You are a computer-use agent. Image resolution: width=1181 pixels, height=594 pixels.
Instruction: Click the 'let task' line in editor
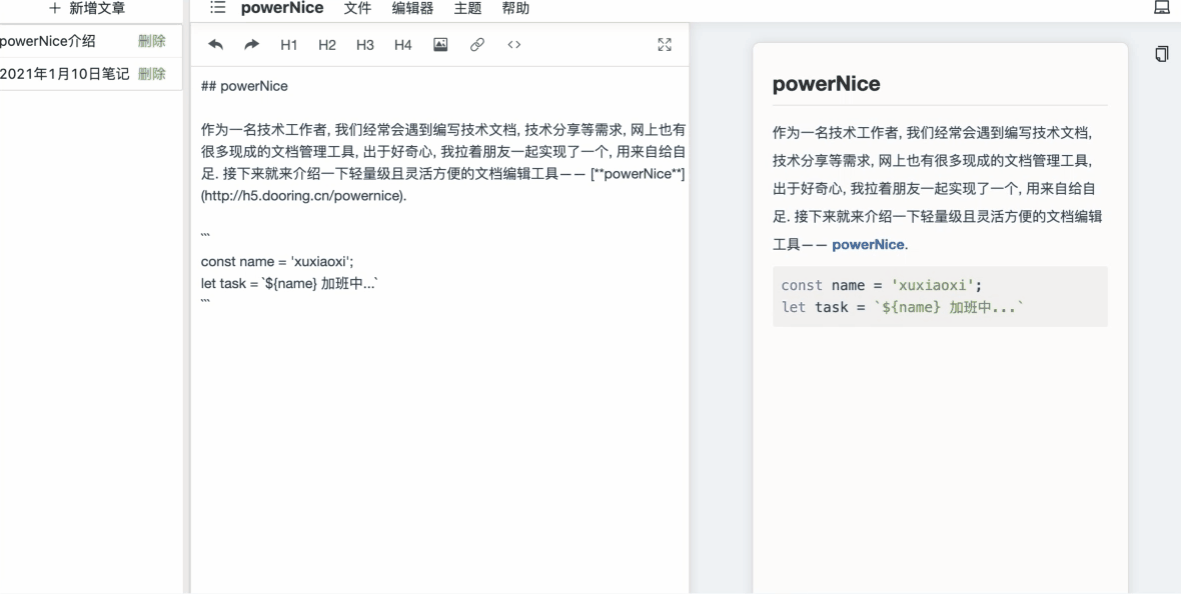(289, 284)
